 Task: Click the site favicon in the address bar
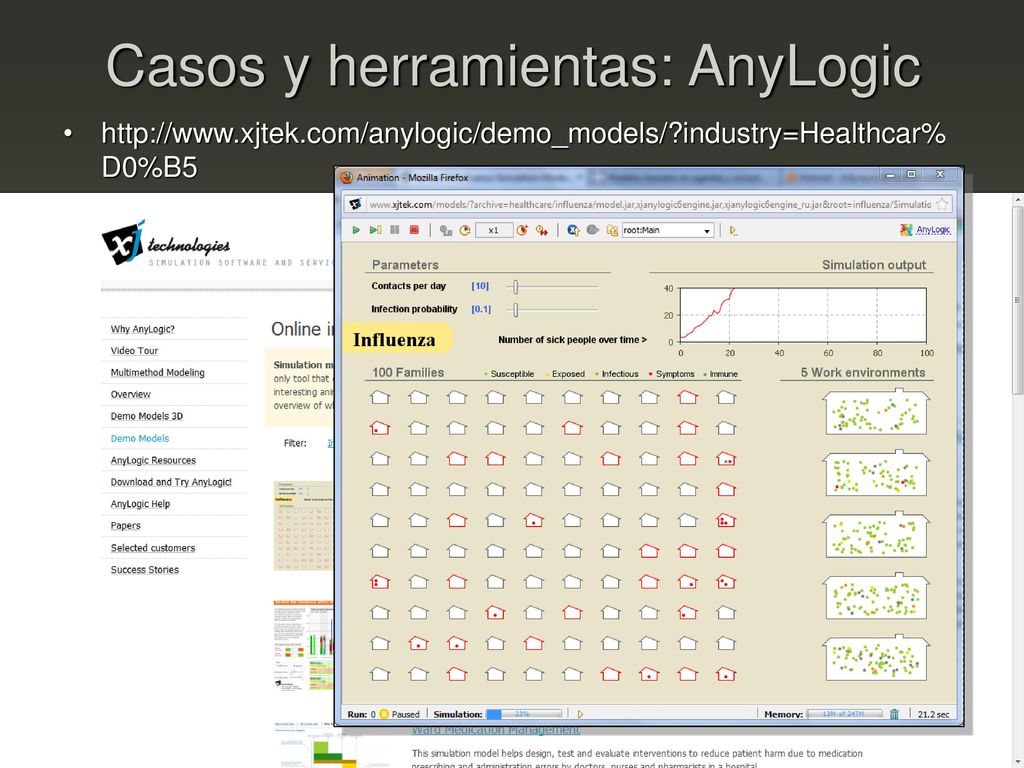tap(355, 204)
